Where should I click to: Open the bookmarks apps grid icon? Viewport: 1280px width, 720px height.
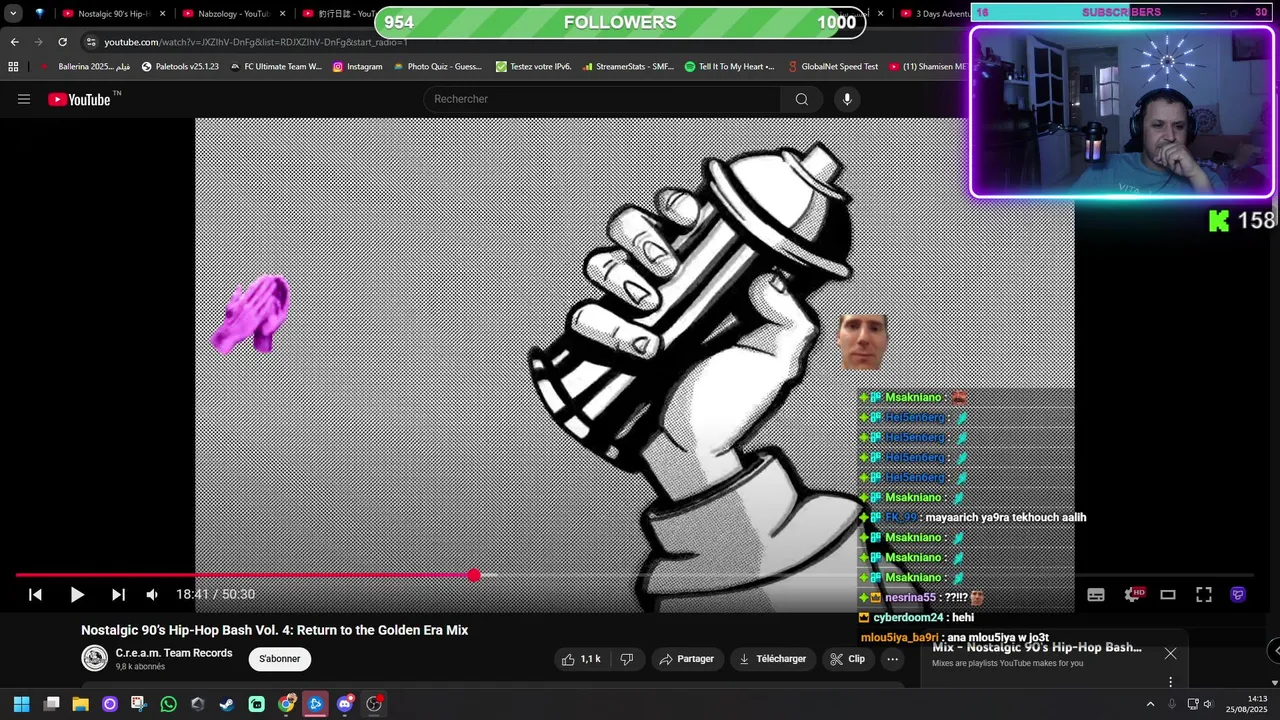pyautogui.click(x=13, y=67)
